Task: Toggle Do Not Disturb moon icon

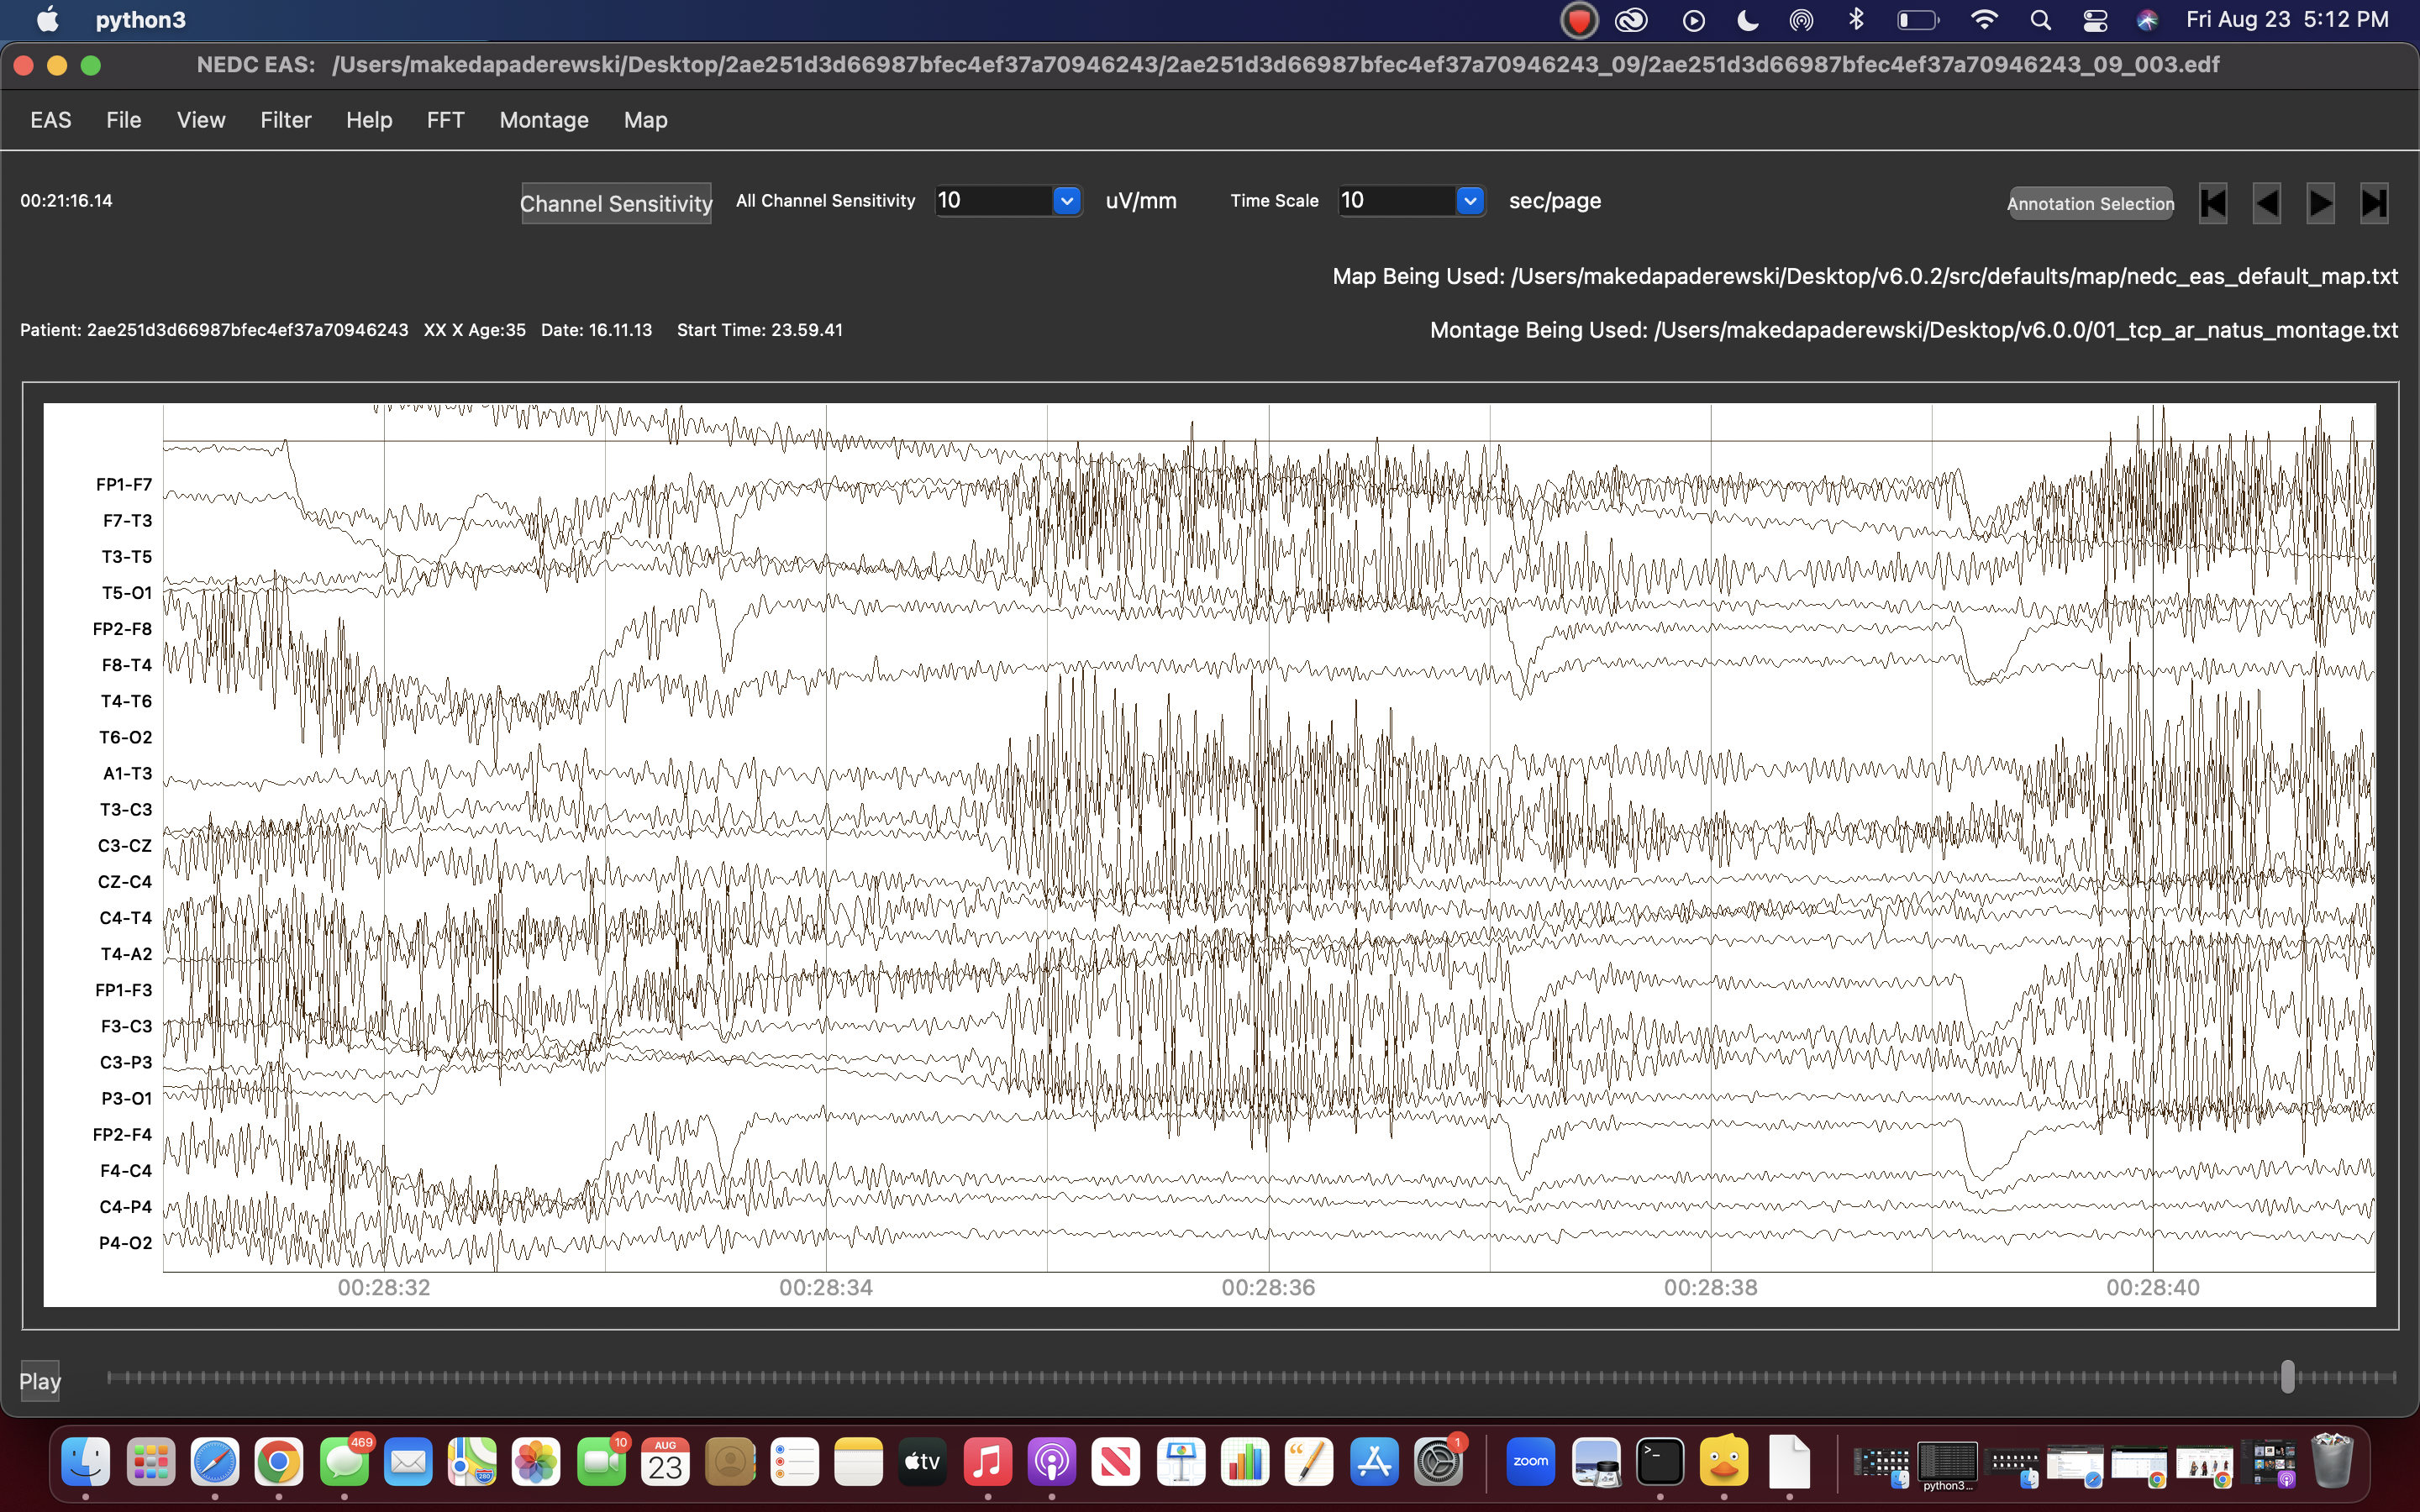Action: pyautogui.click(x=1747, y=20)
